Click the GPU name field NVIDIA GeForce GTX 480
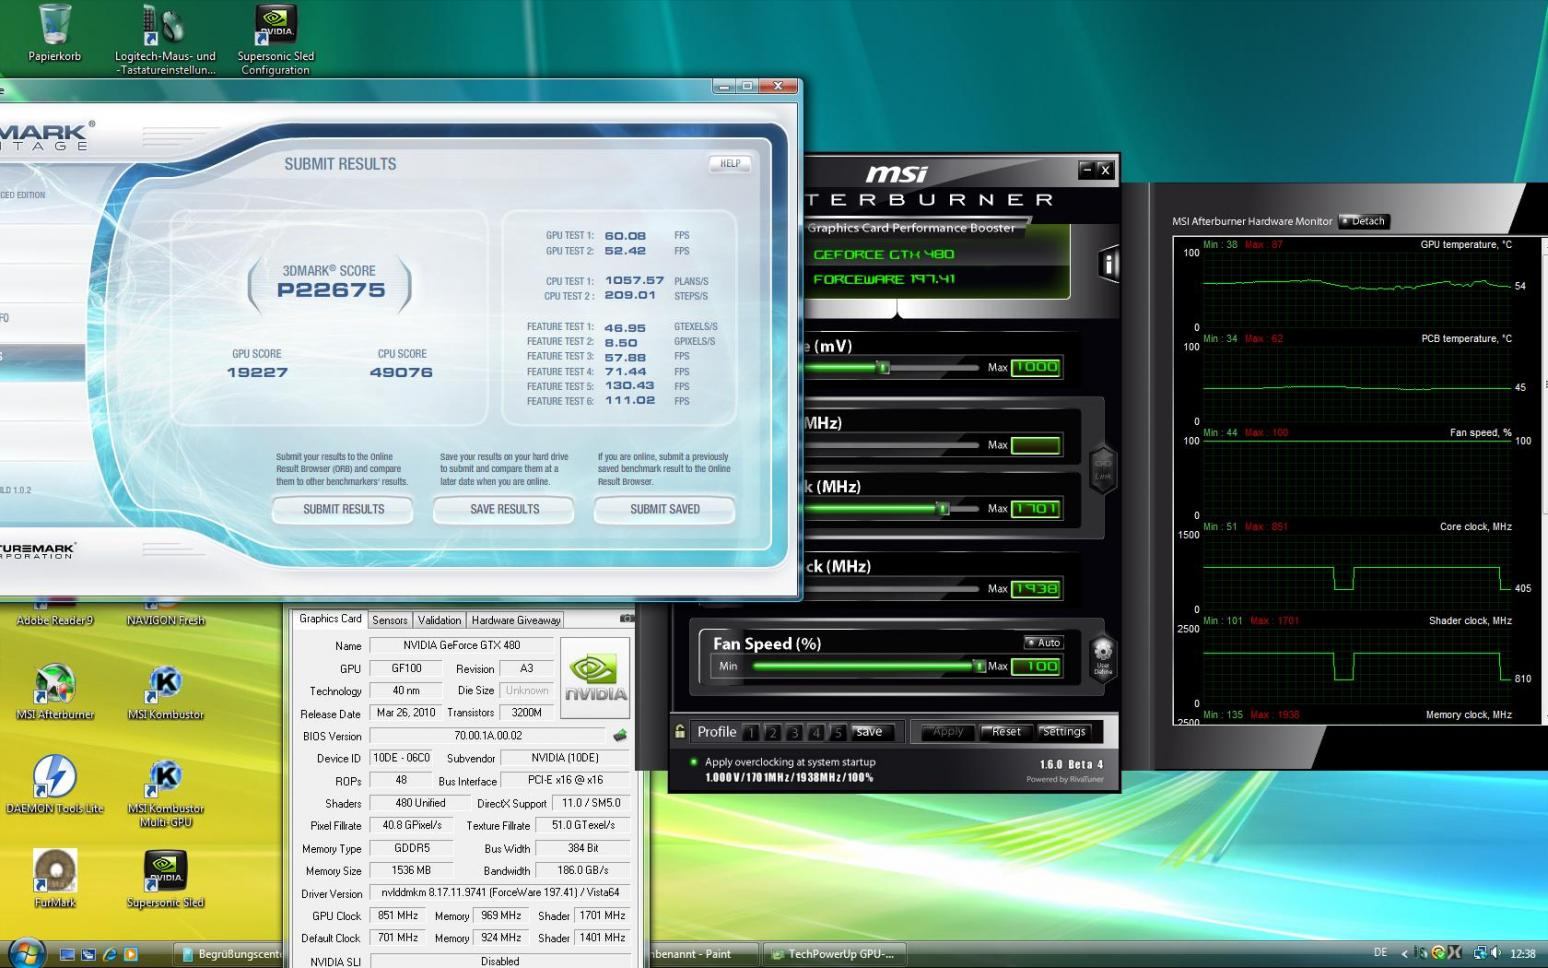 (x=461, y=645)
